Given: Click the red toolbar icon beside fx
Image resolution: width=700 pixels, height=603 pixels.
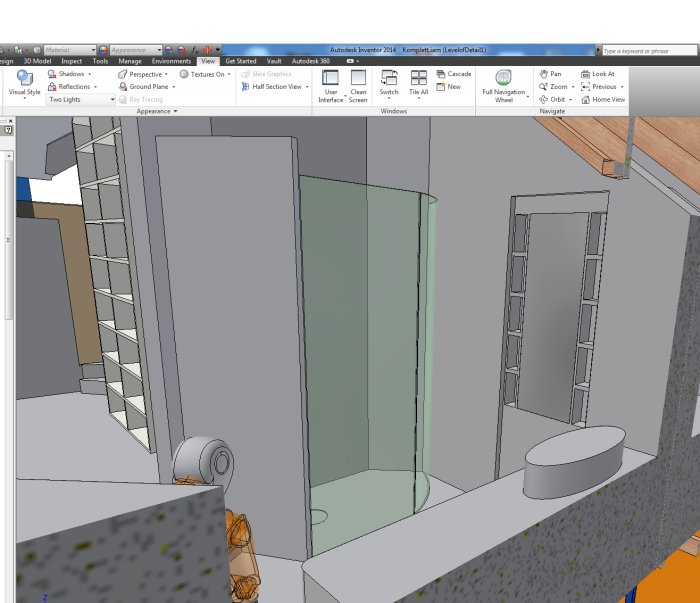Looking at the screenshot, I should click(x=207, y=50).
